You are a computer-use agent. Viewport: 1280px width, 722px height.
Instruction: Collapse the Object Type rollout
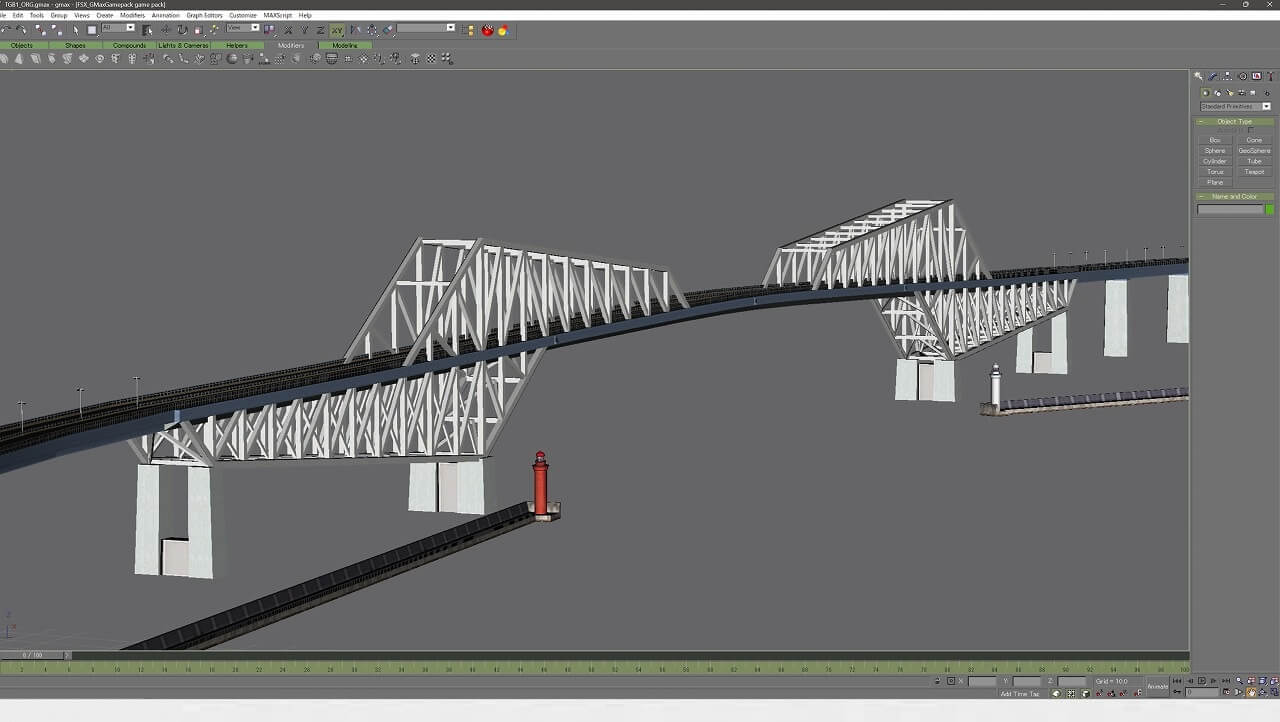1234,121
